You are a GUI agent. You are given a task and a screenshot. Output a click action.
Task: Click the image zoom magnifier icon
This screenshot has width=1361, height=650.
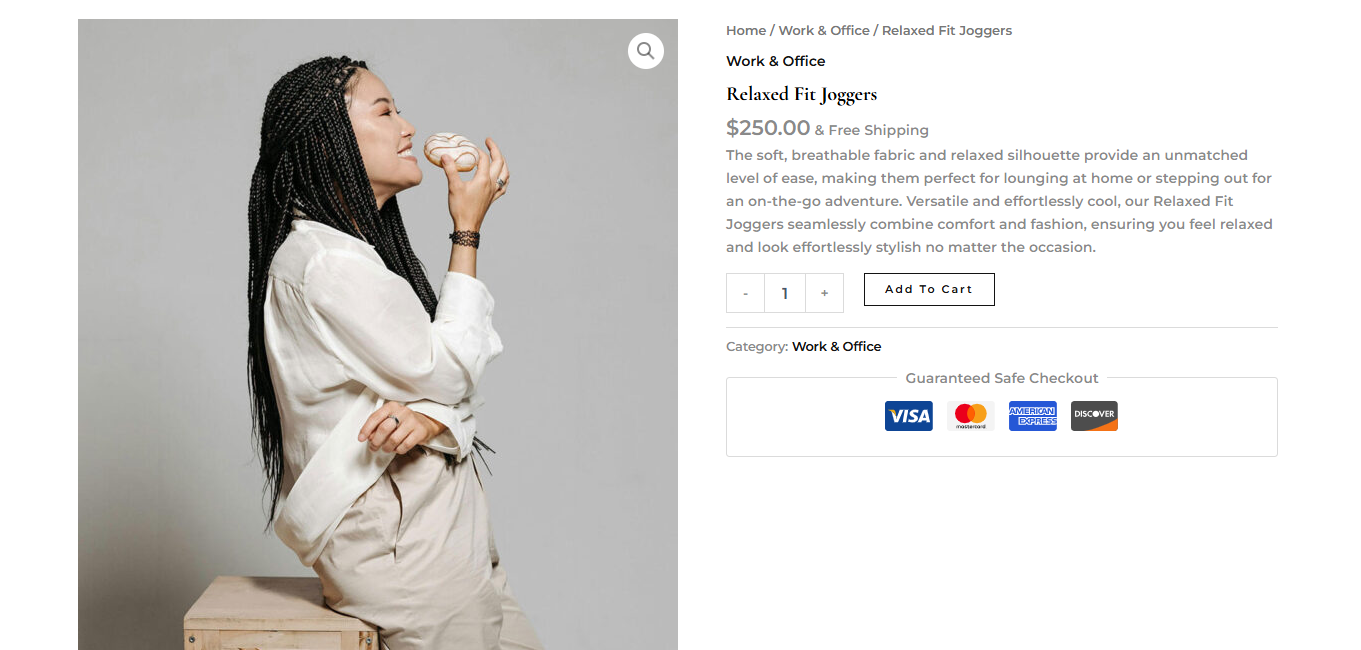click(645, 50)
